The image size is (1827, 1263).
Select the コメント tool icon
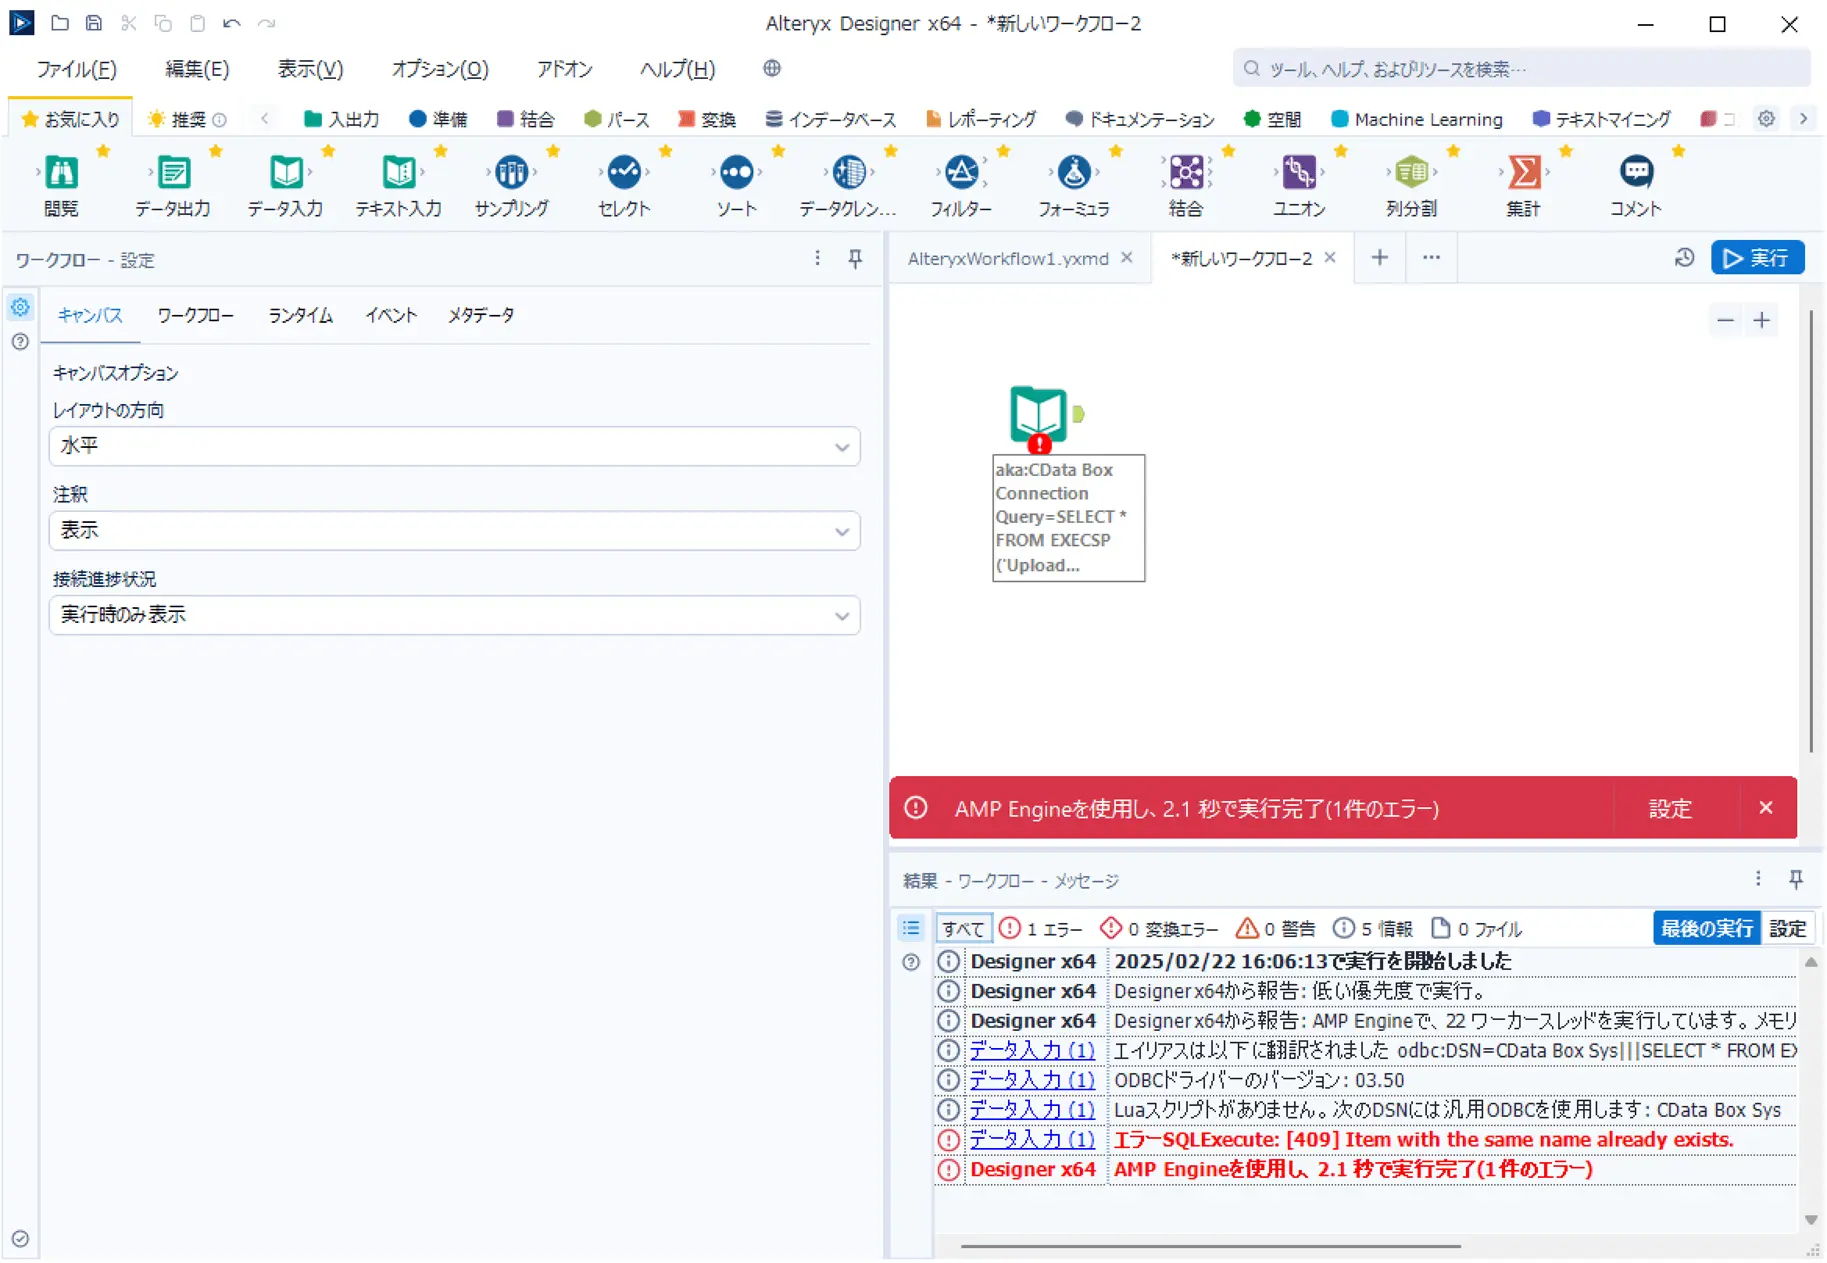(x=1636, y=173)
